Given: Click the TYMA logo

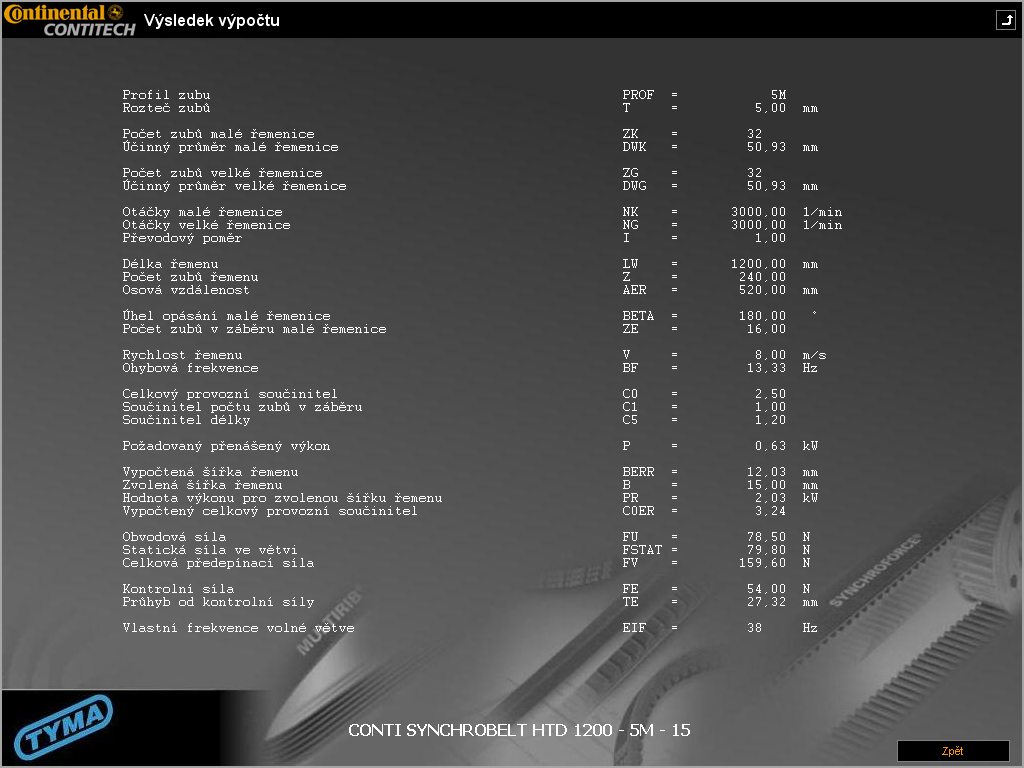Looking at the screenshot, I should point(64,728).
